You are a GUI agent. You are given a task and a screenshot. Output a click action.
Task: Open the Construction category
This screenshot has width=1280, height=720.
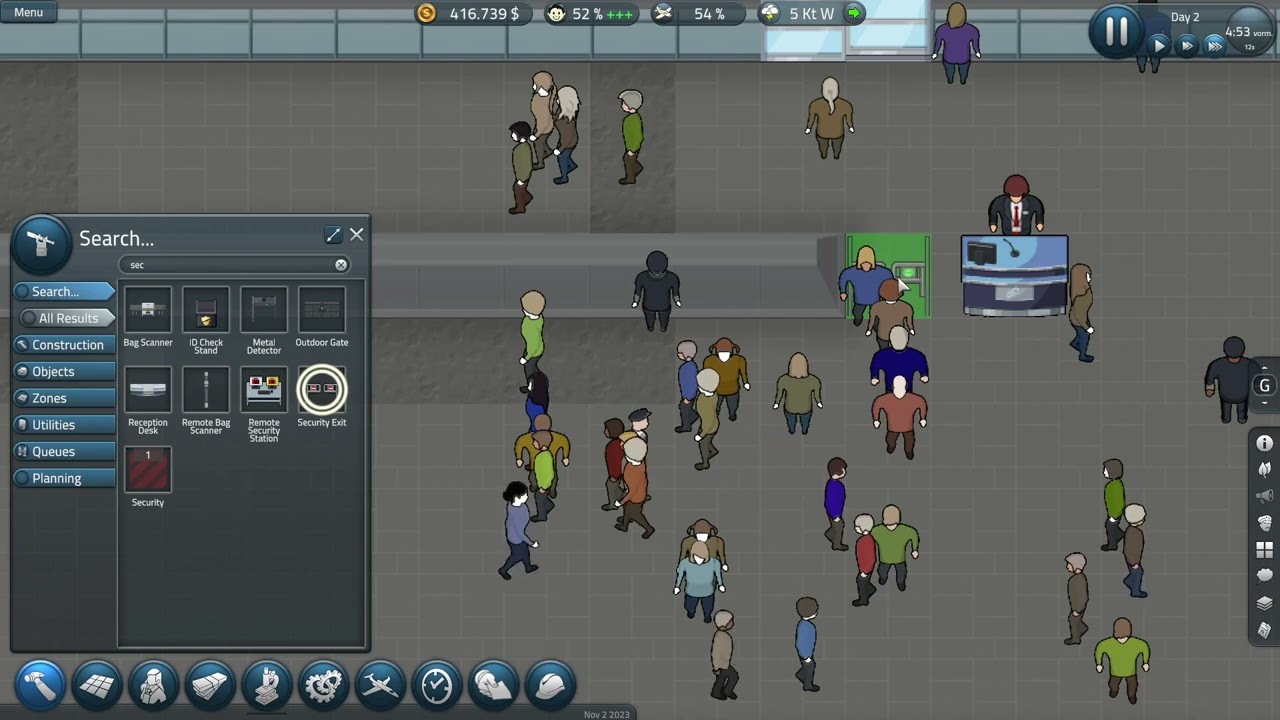click(65, 345)
